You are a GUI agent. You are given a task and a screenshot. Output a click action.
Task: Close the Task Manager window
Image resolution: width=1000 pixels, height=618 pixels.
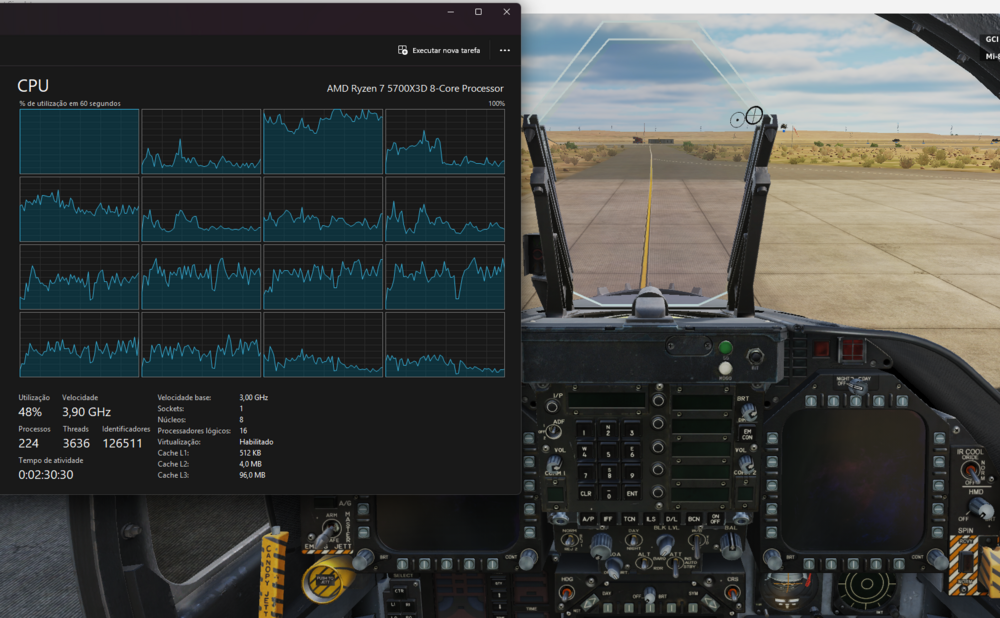tap(506, 11)
